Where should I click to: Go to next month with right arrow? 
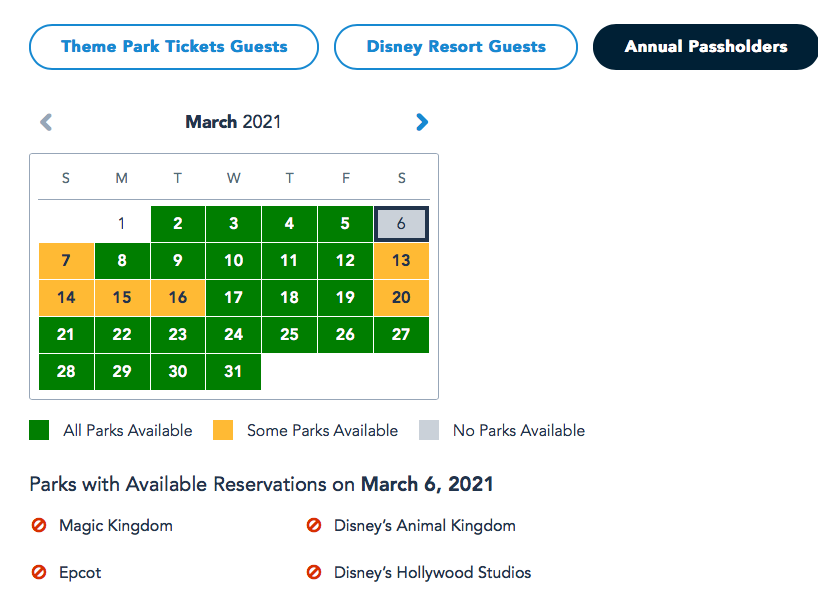(422, 122)
